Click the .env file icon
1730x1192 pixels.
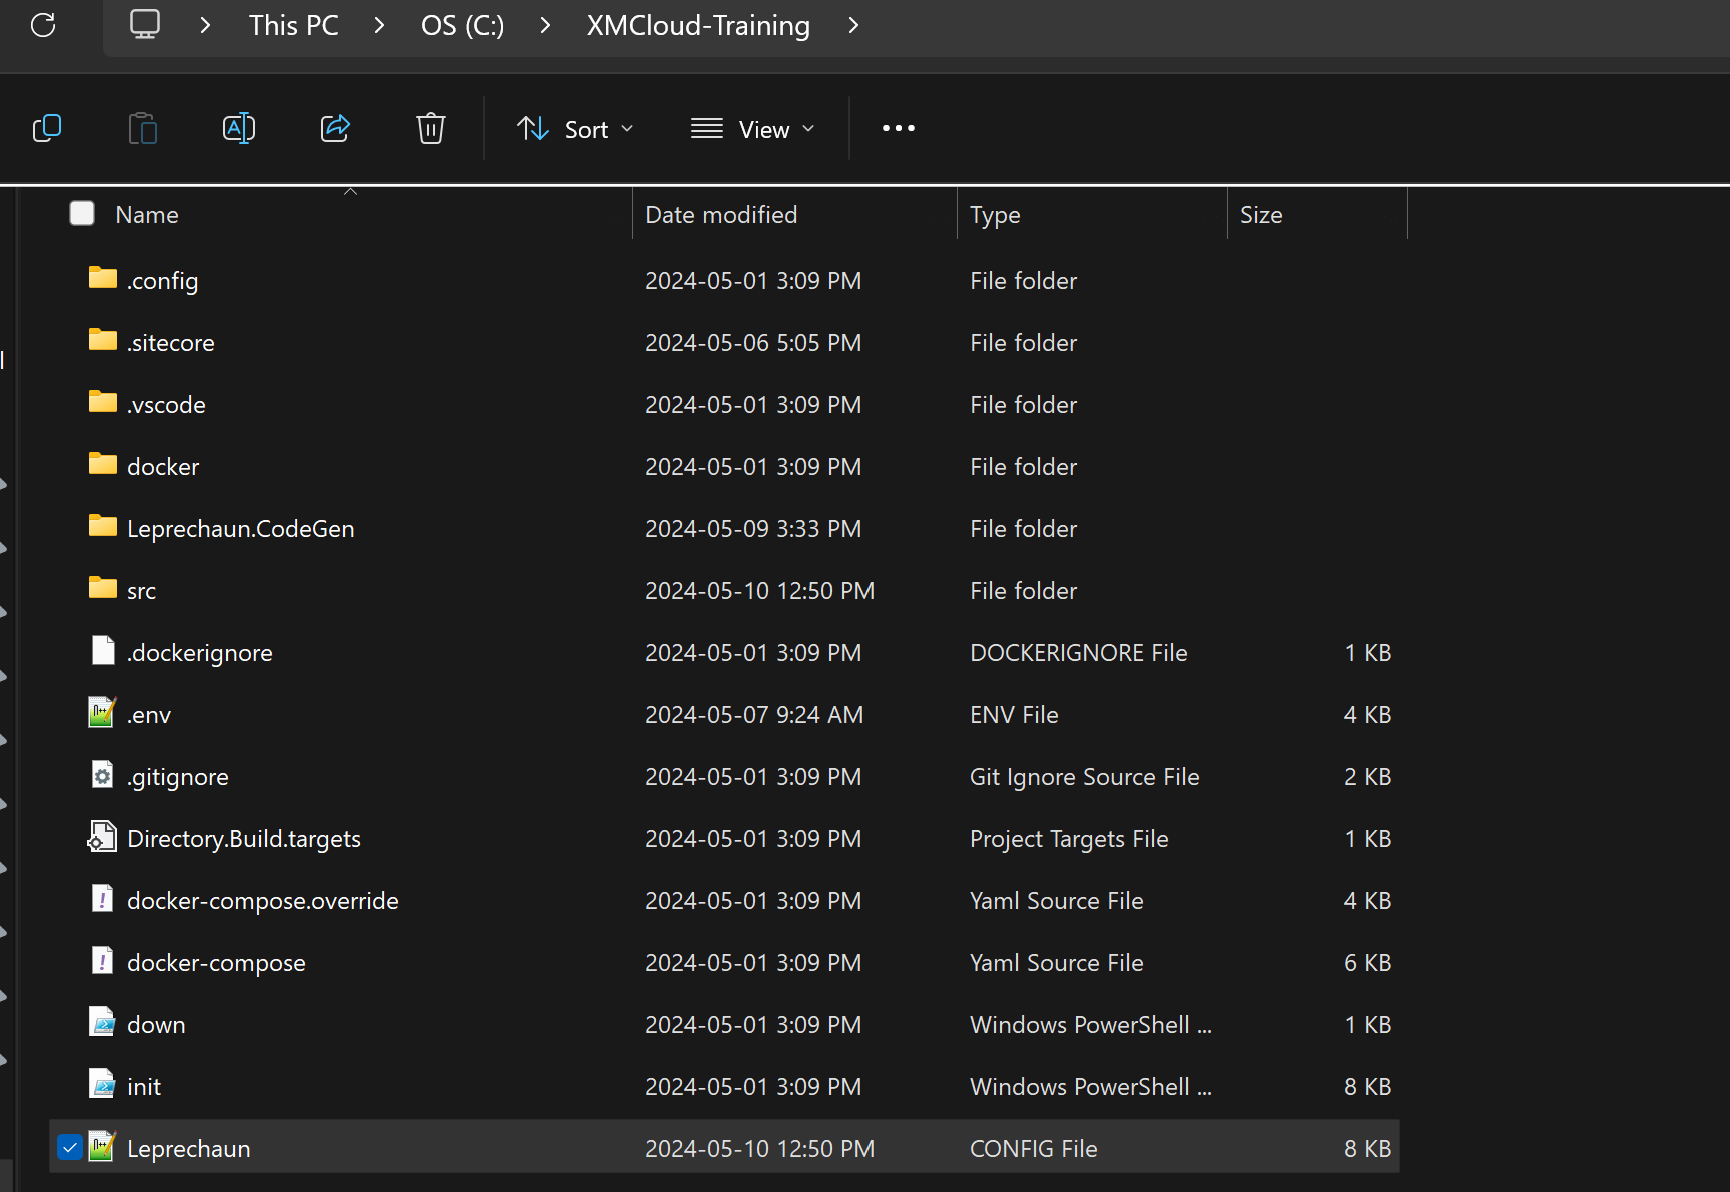coord(102,713)
